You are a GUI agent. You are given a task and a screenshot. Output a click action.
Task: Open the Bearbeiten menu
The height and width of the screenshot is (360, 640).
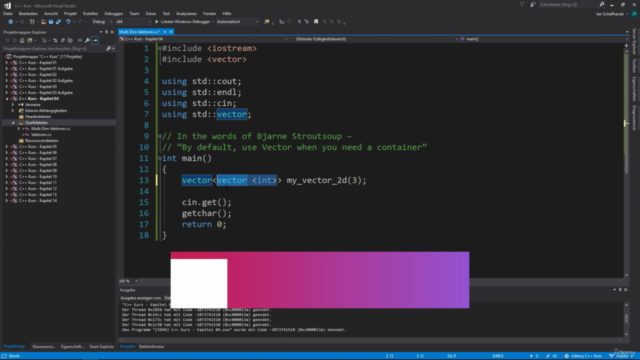(x=28, y=13)
